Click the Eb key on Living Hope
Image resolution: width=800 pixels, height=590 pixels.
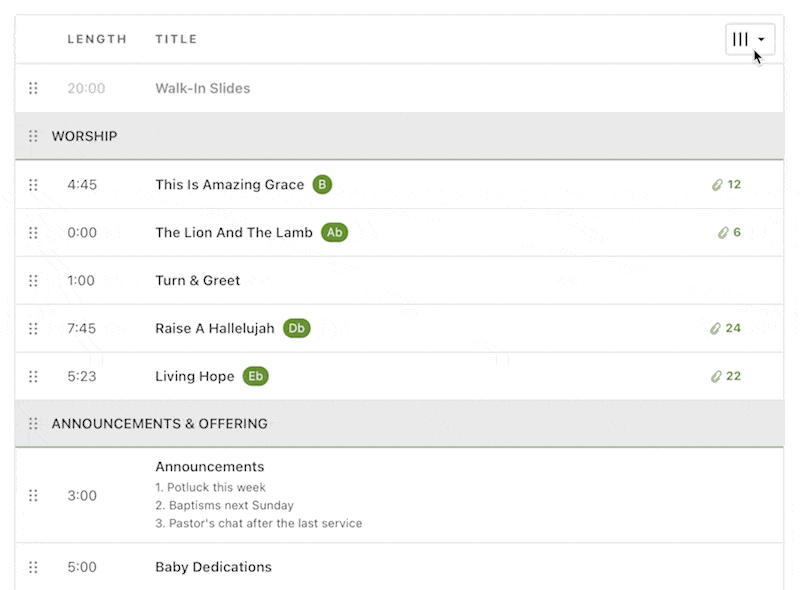pyautogui.click(x=256, y=377)
